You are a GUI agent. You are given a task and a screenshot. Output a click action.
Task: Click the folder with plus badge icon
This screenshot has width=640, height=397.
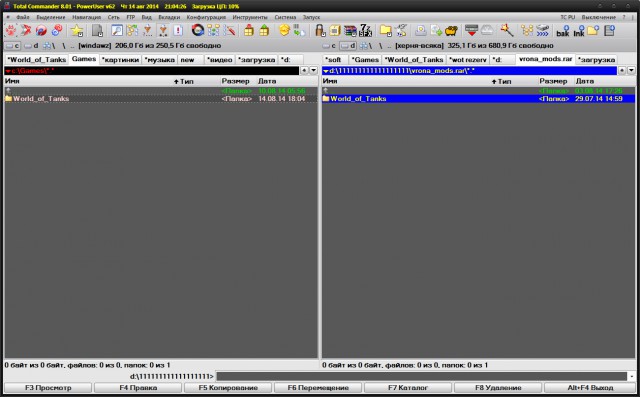coord(594,31)
